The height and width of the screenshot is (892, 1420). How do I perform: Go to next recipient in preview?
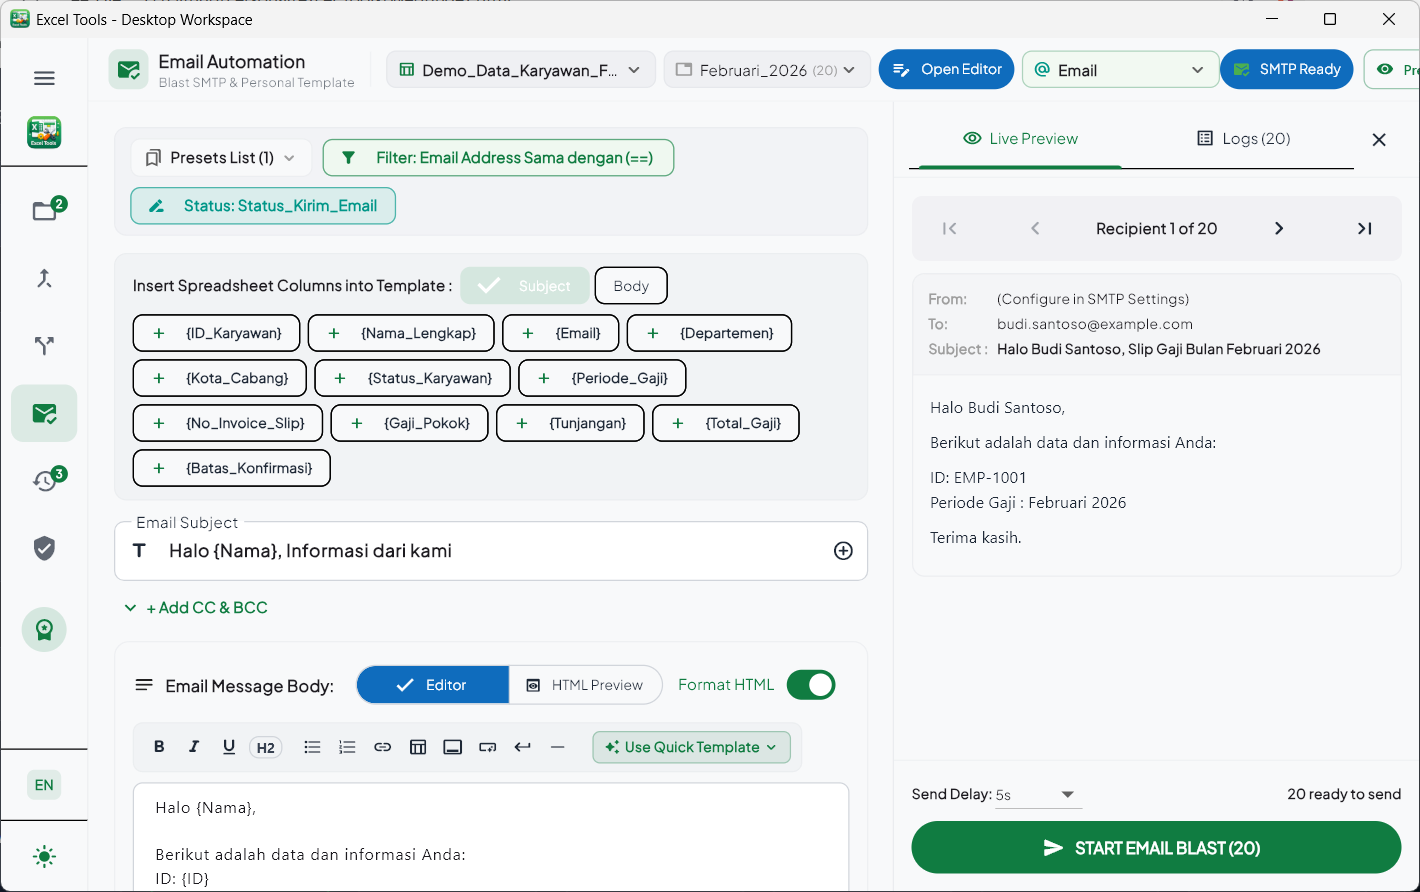1279,229
